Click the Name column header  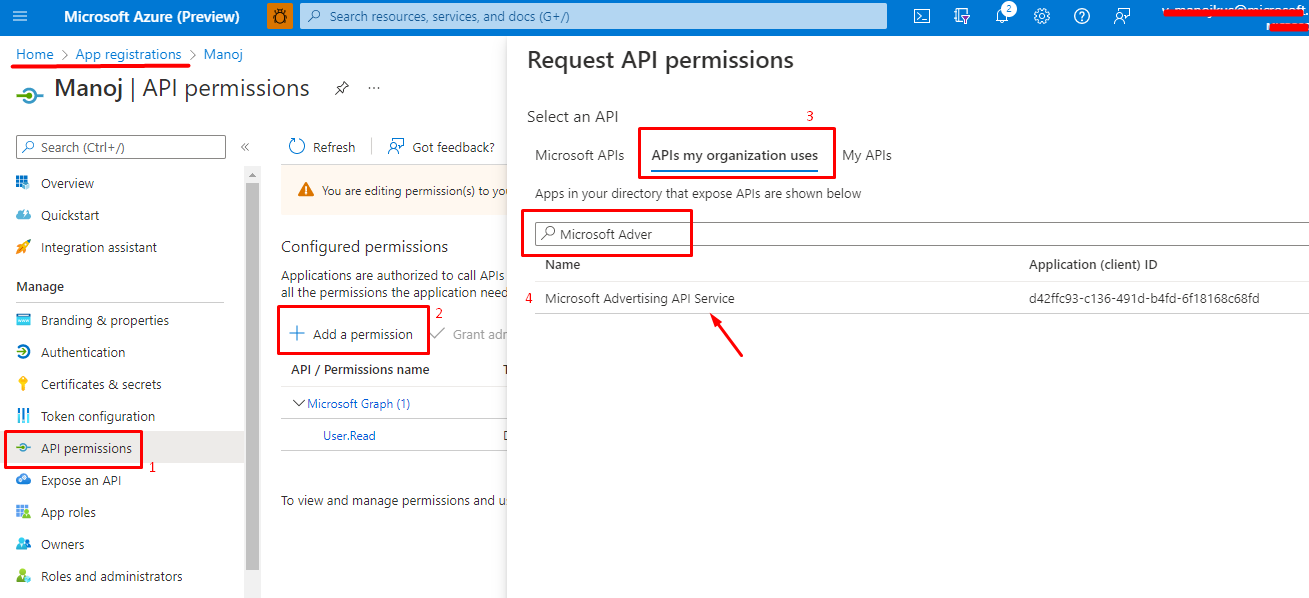[562, 265]
